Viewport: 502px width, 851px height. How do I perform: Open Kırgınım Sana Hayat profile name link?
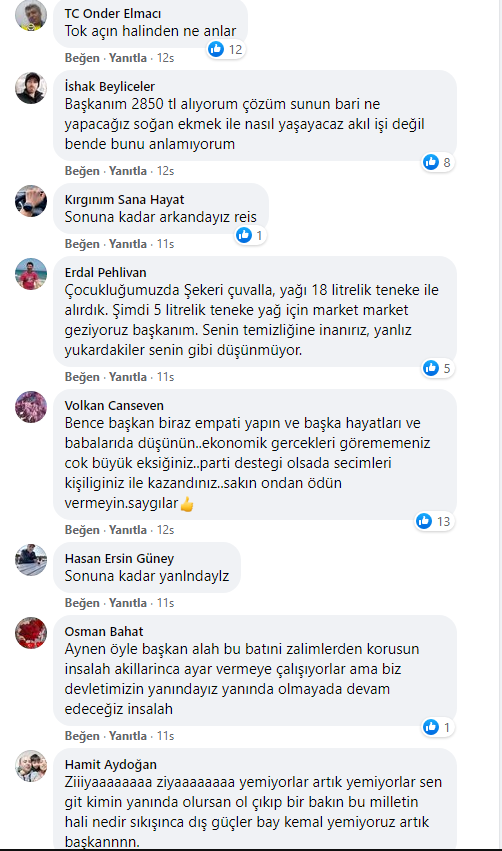click(124, 200)
